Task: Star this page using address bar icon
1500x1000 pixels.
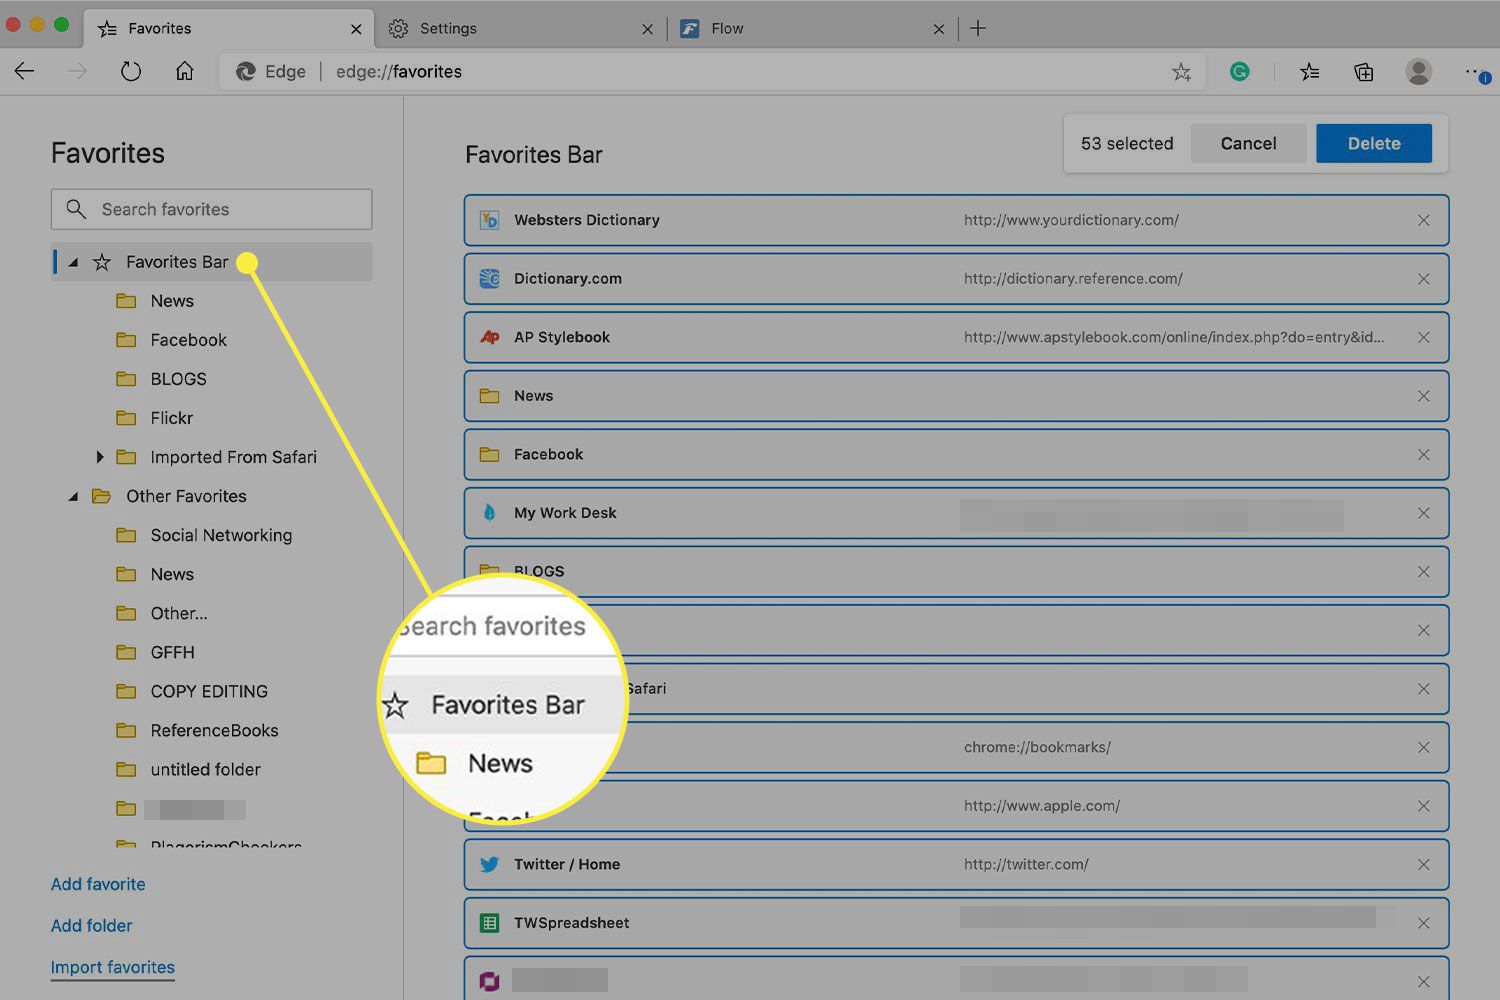Action: tap(1181, 72)
